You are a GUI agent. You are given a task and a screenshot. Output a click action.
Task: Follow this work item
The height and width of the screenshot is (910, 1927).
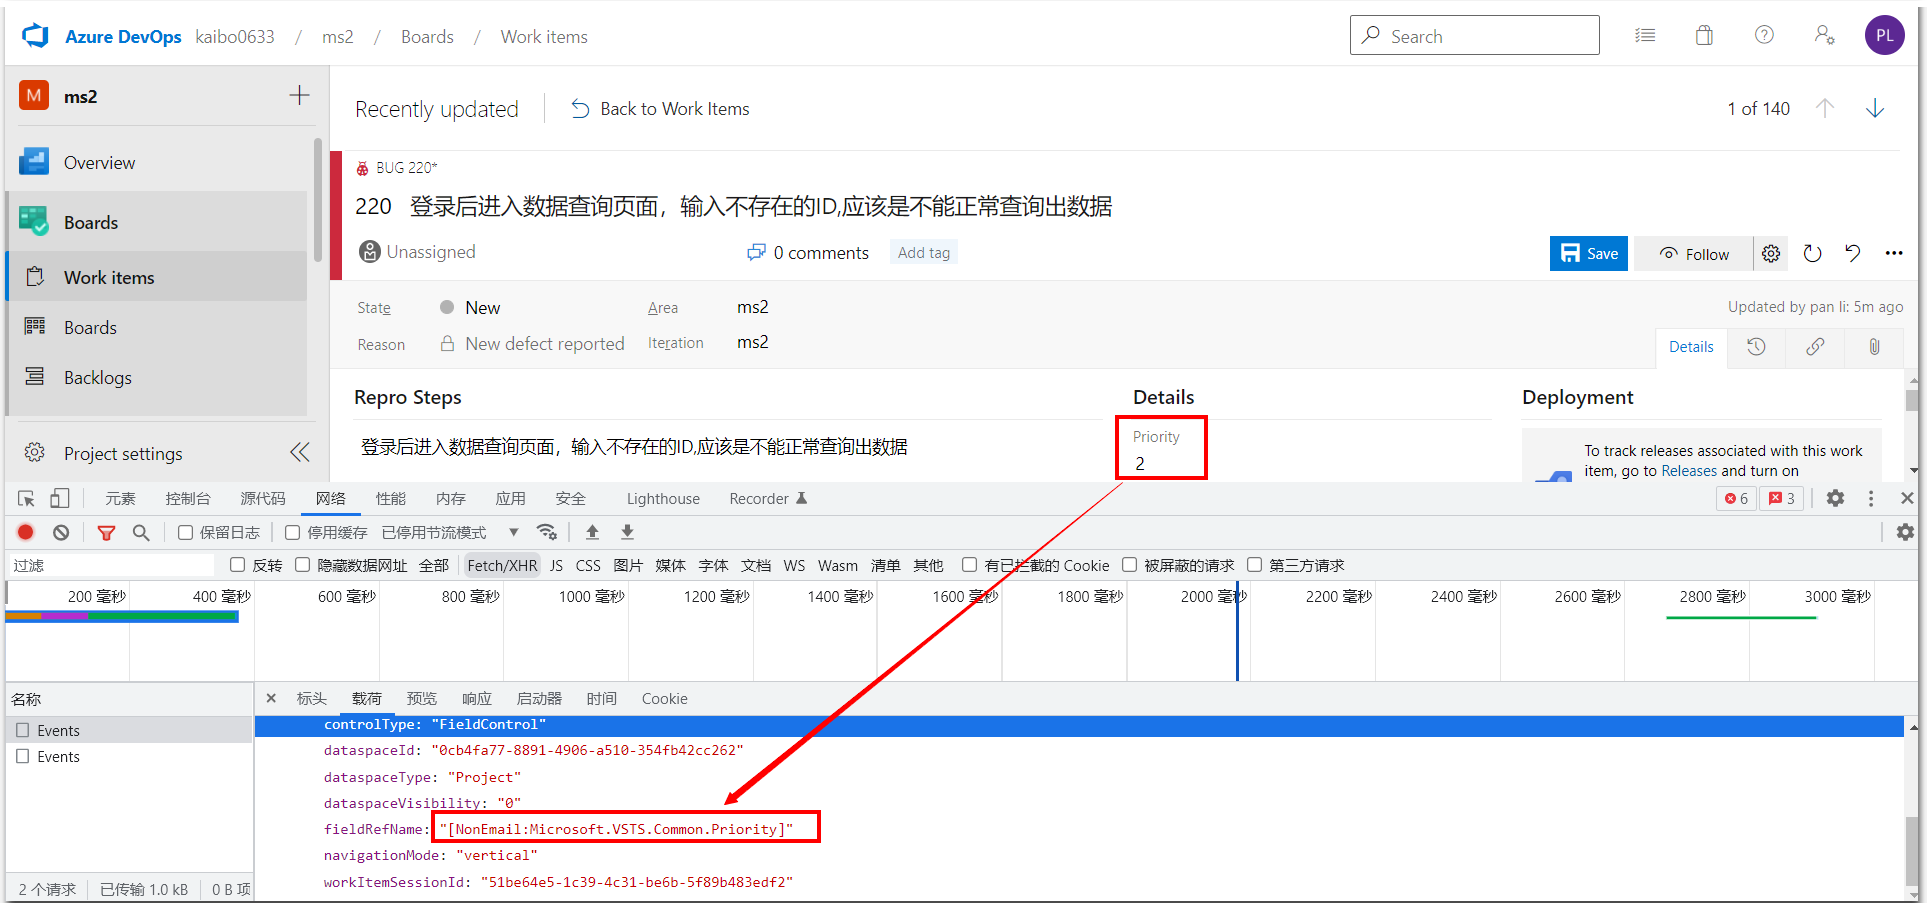tap(1693, 253)
